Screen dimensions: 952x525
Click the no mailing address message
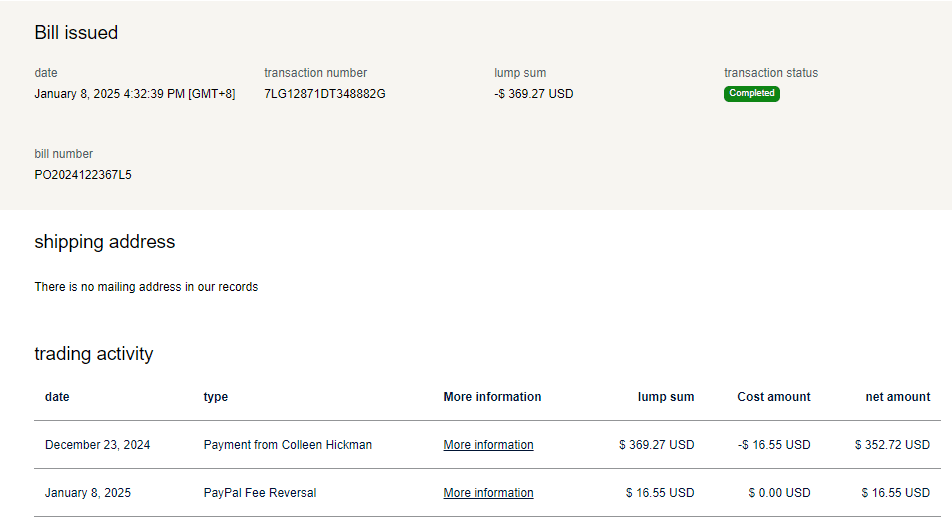pos(146,287)
